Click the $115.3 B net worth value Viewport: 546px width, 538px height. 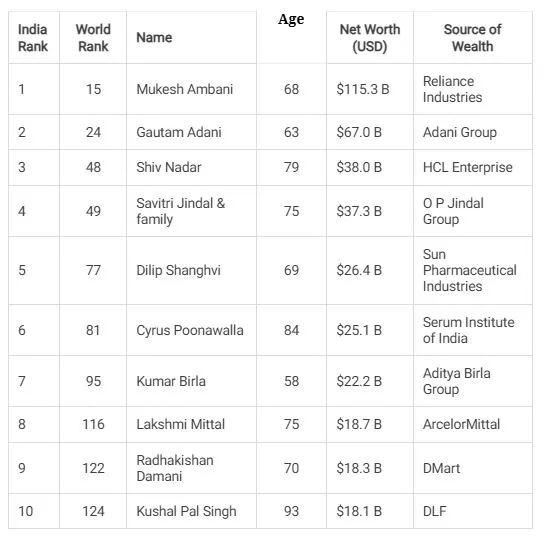[x=362, y=89]
